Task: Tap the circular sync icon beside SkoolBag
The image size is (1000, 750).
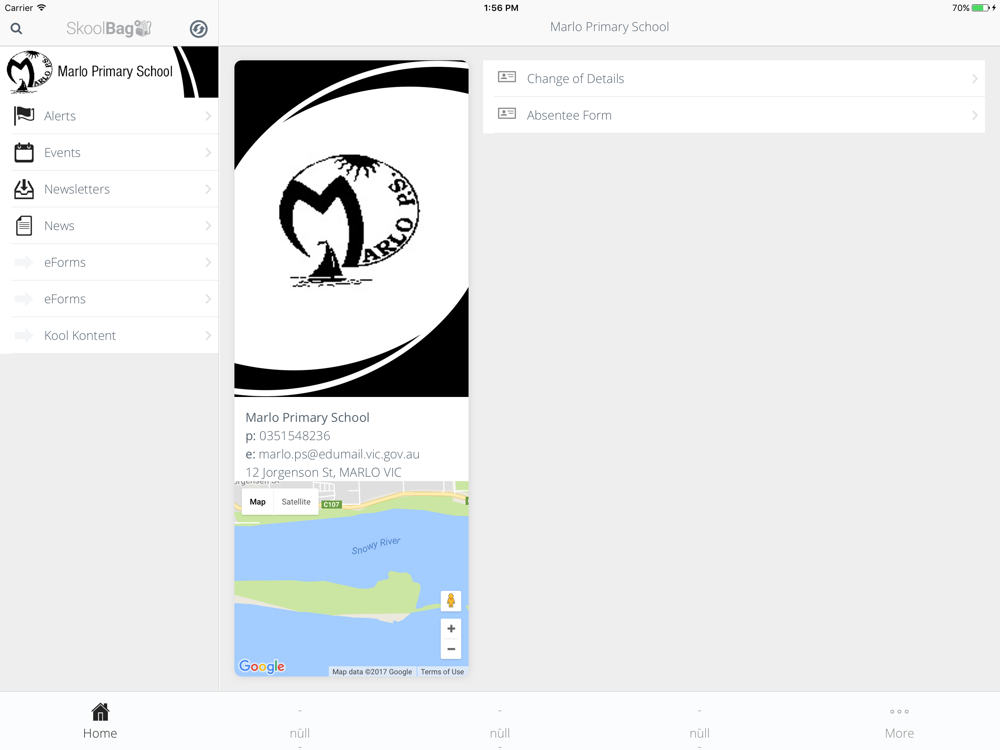Action: point(198,29)
